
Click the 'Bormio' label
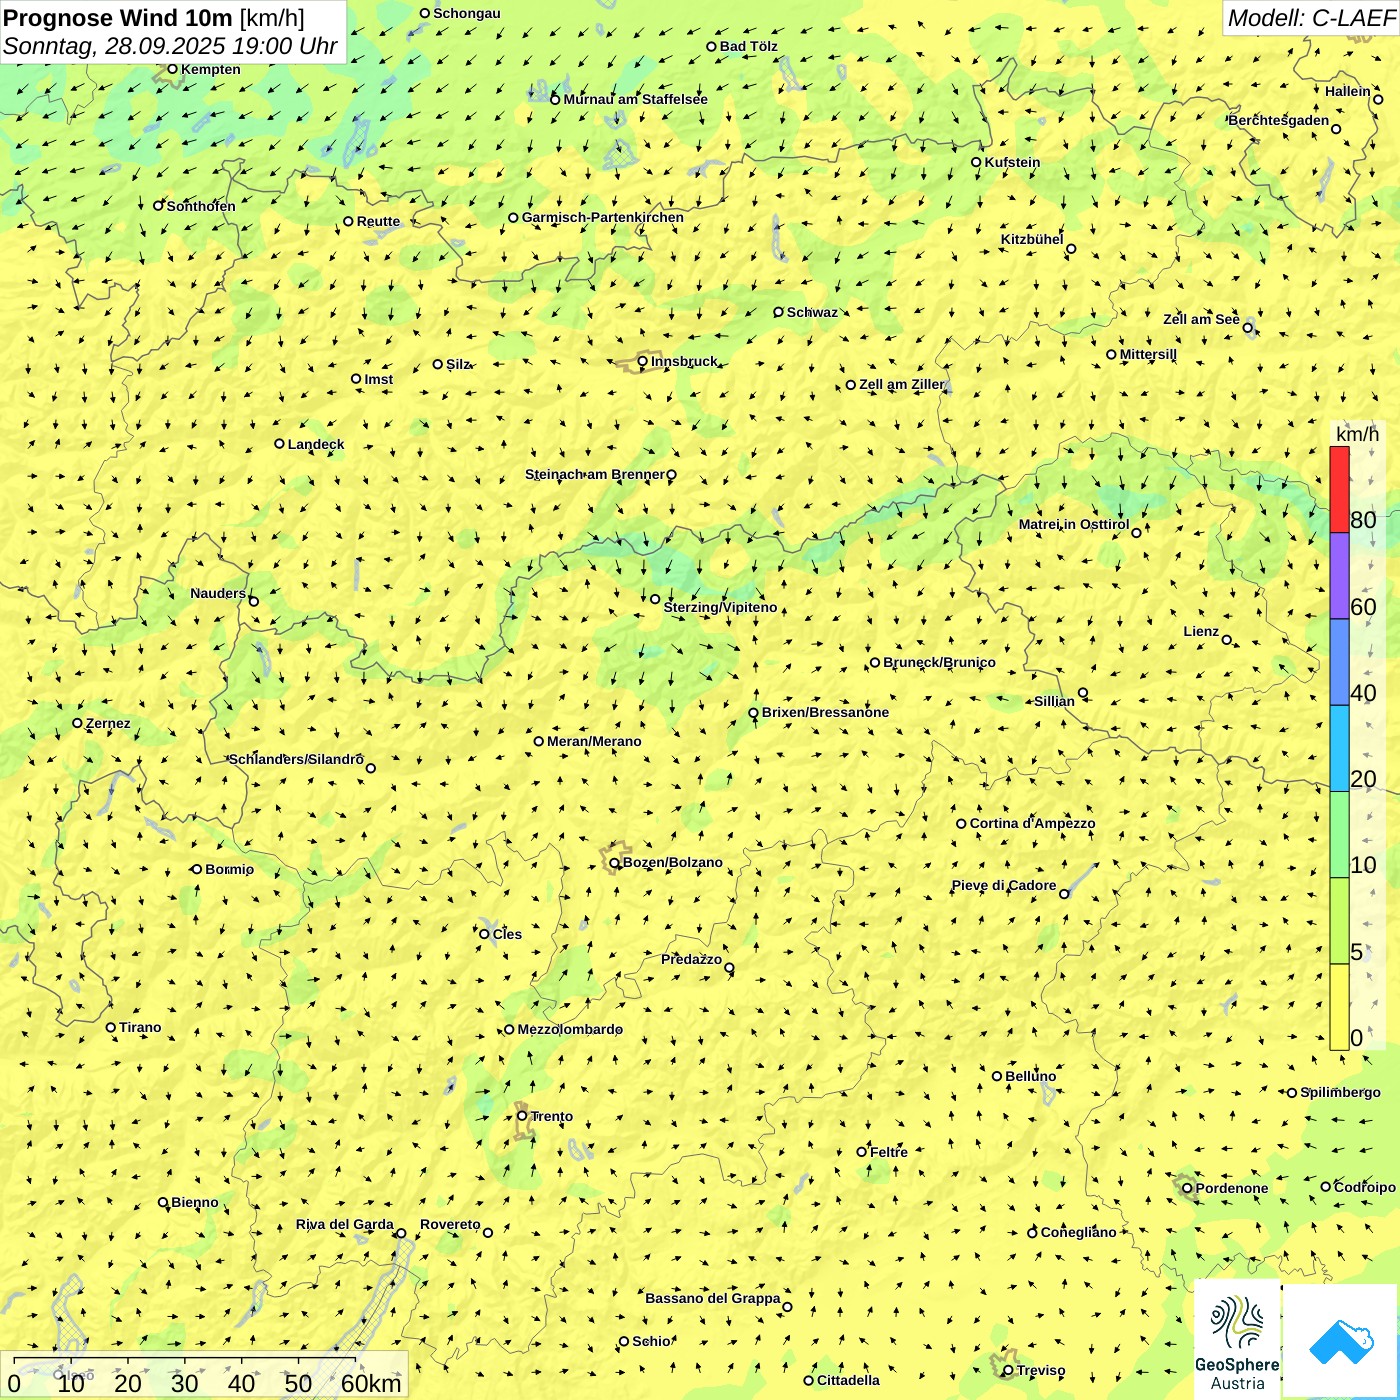(229, 869)
